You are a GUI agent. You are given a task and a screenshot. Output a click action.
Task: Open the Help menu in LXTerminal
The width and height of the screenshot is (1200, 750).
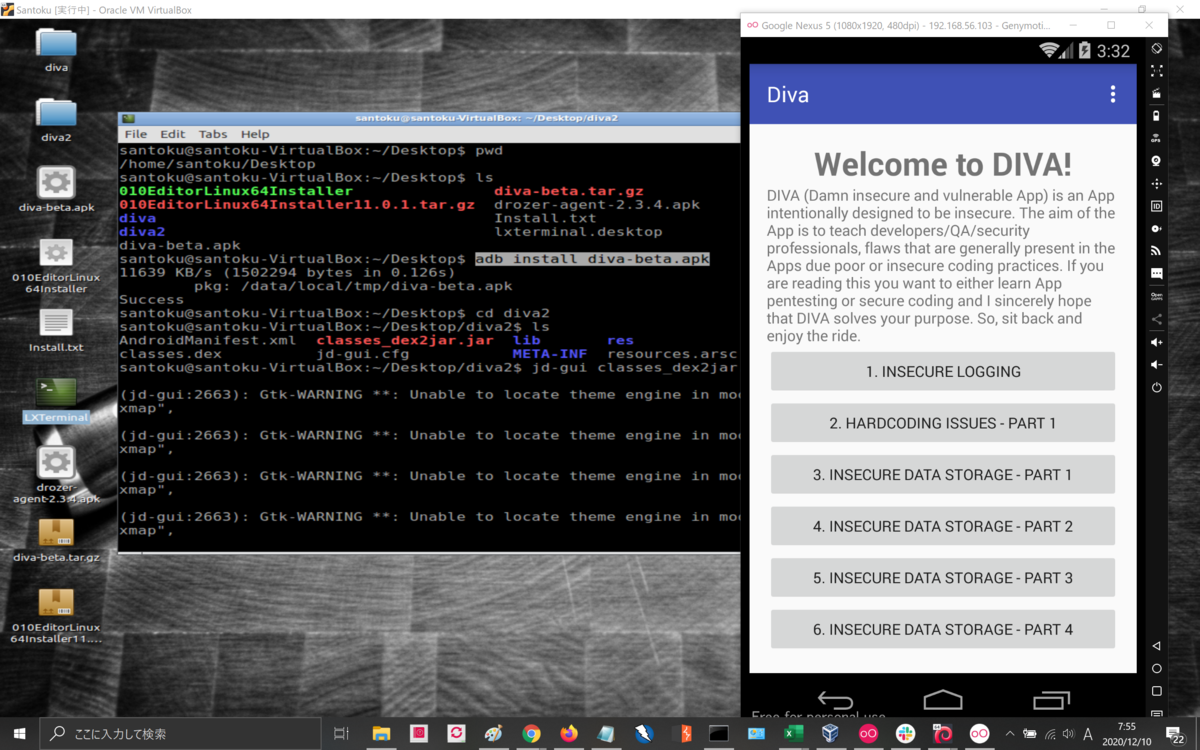click(x=255, y=134)
